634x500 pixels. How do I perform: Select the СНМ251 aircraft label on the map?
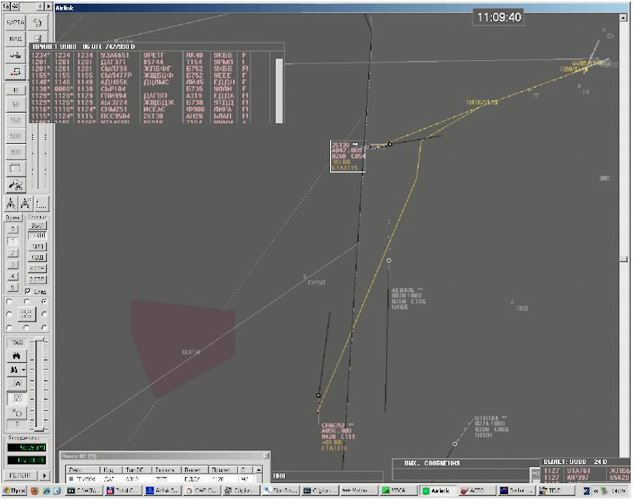pyautogui.click(x=338, y=437)
